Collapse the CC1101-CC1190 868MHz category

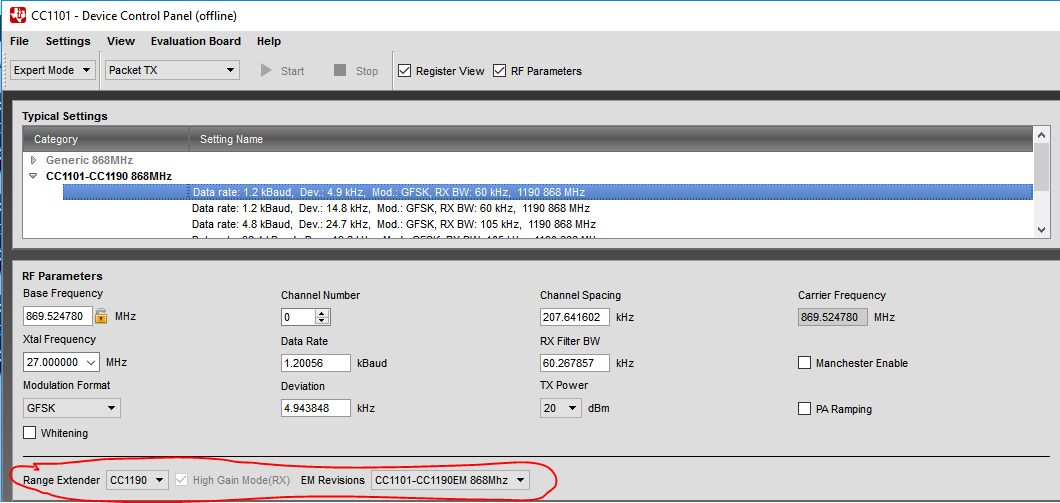click(x=34, y=176)
